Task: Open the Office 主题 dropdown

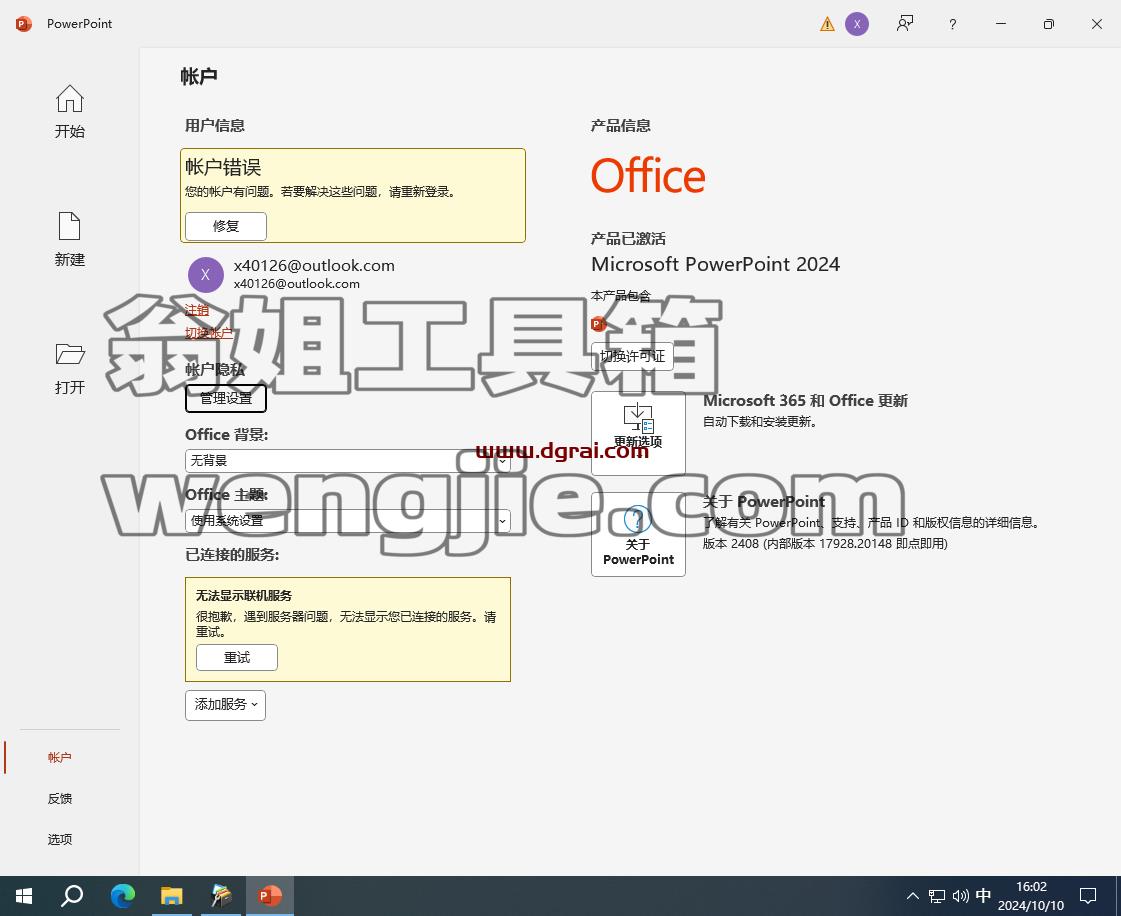Action: (x=347, y=521)
